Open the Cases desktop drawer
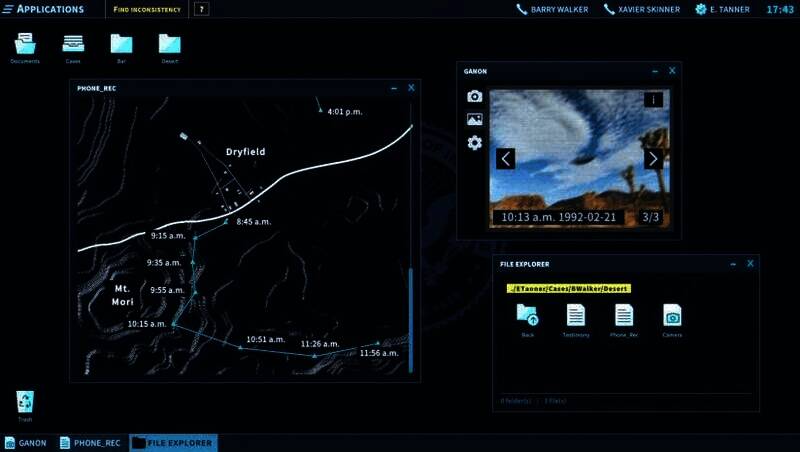800x452 pixels. [73, 44]
